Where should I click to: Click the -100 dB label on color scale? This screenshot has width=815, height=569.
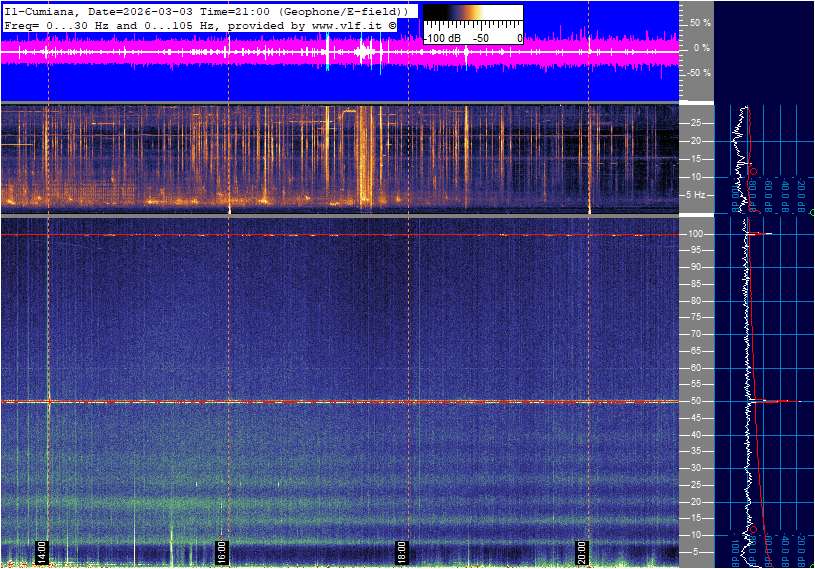pyautogui.click(x=440, y=38)
